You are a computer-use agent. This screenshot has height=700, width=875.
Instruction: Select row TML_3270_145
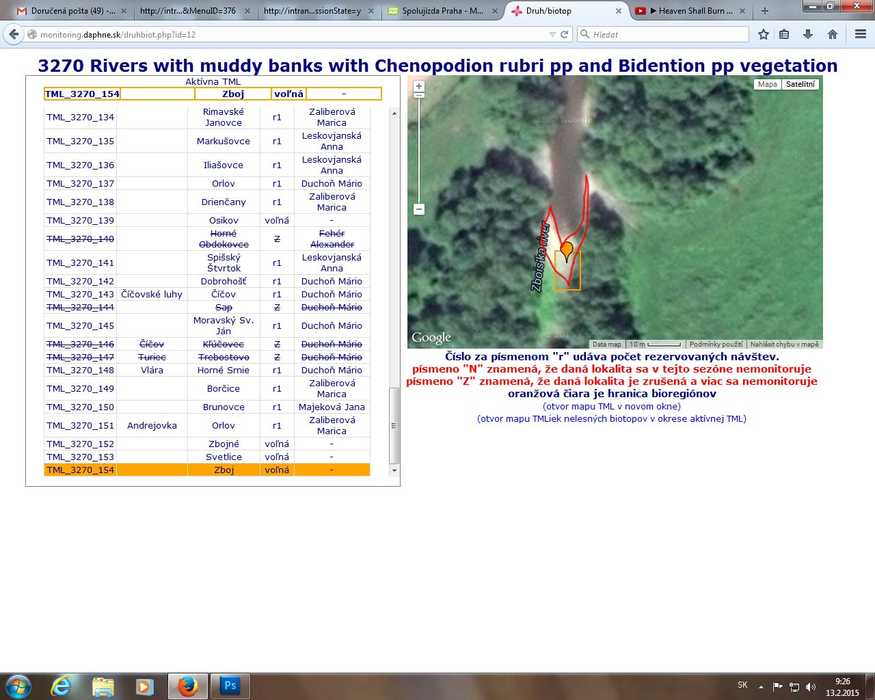(206, 325)
